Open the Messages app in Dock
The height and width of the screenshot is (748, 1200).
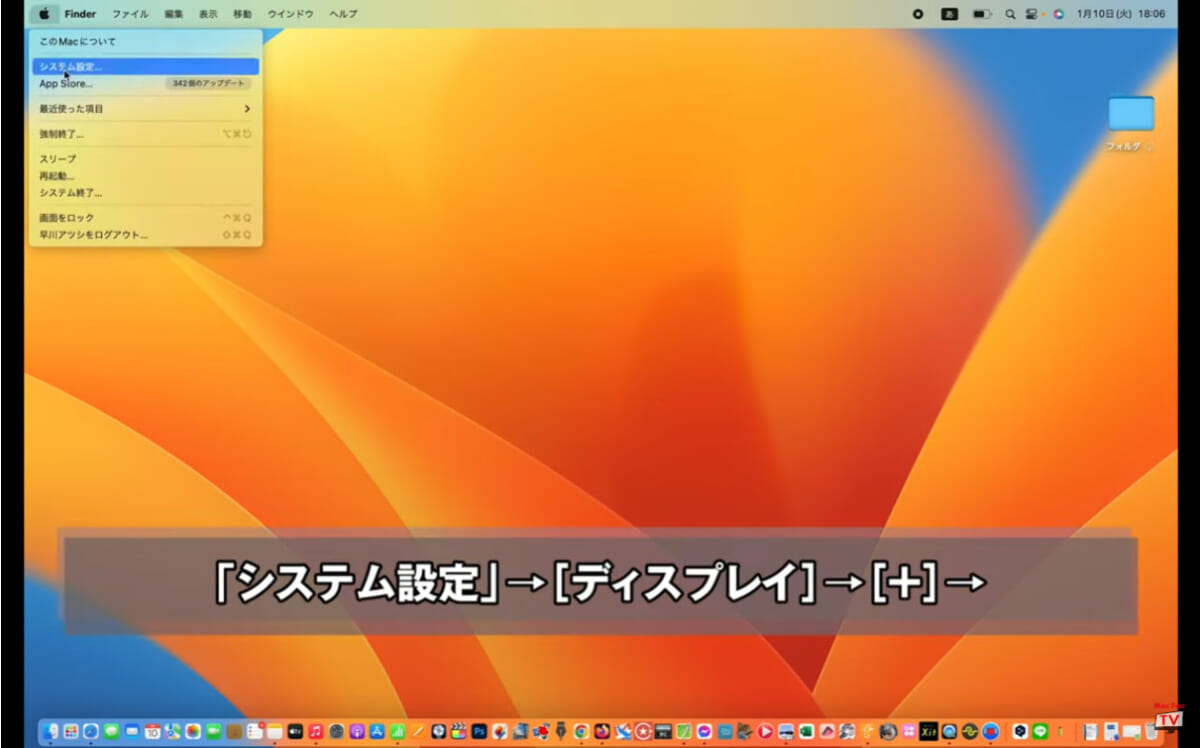[111, 731]
